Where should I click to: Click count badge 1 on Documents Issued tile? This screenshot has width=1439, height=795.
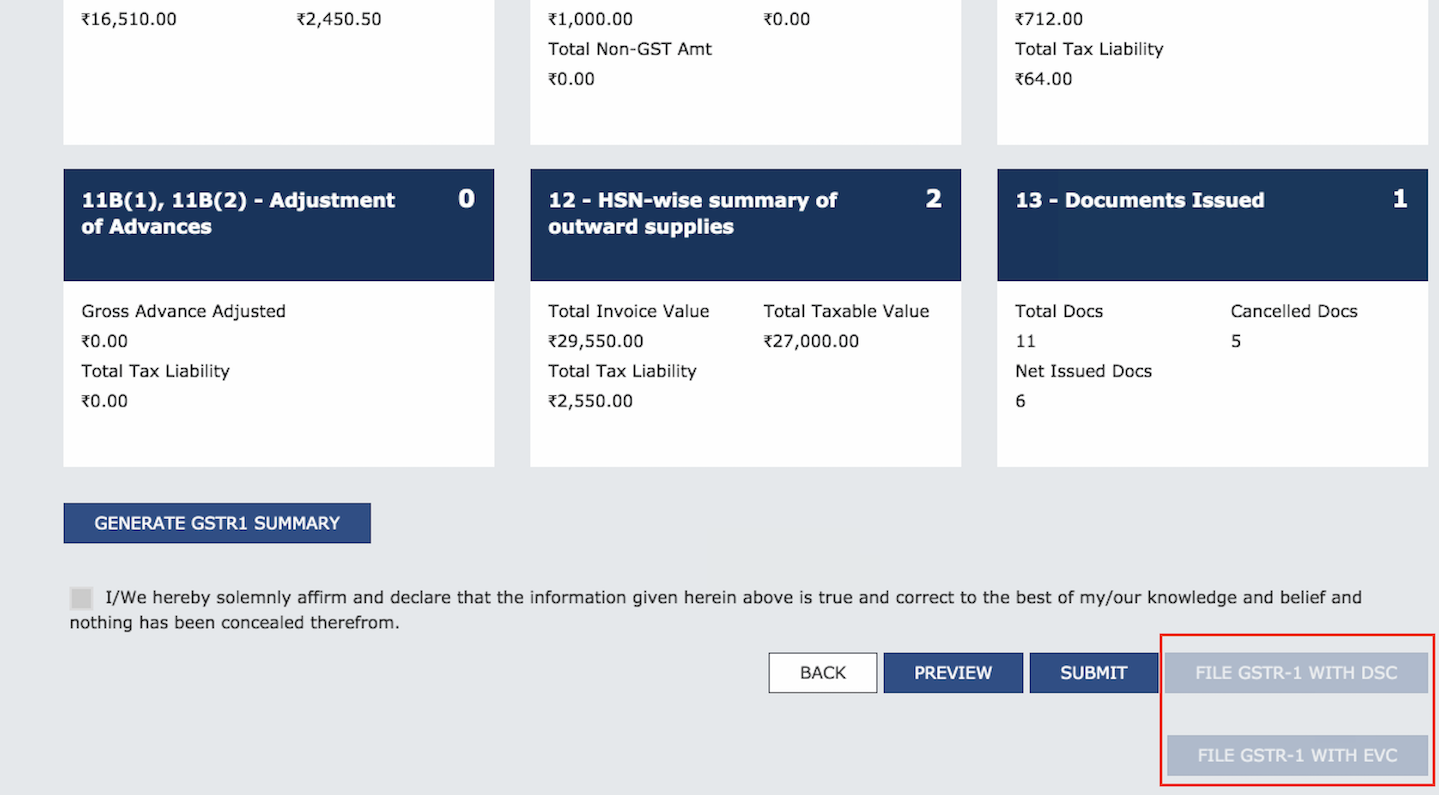pyautogui.click(x=1400, y=199)
